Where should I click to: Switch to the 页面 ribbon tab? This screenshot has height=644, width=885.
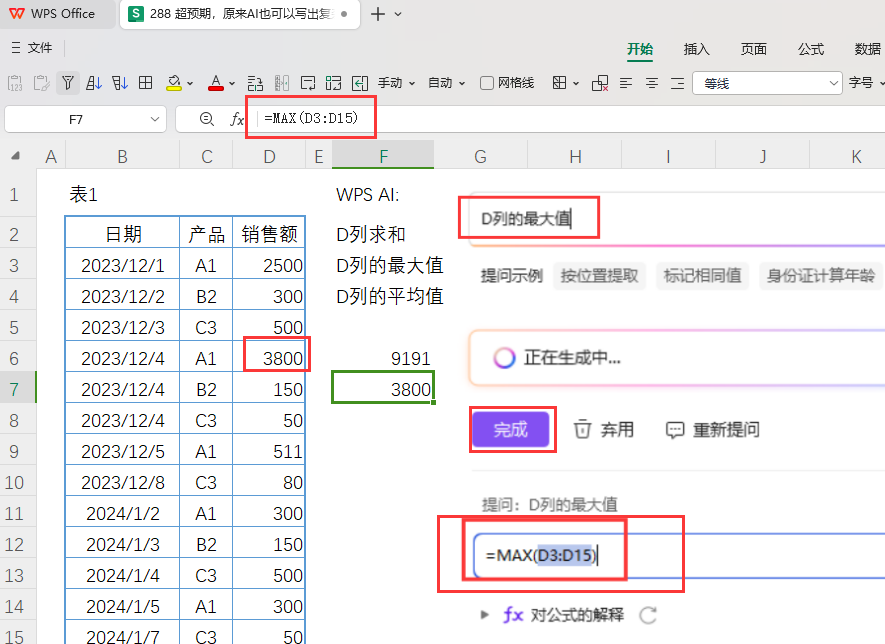753,49
